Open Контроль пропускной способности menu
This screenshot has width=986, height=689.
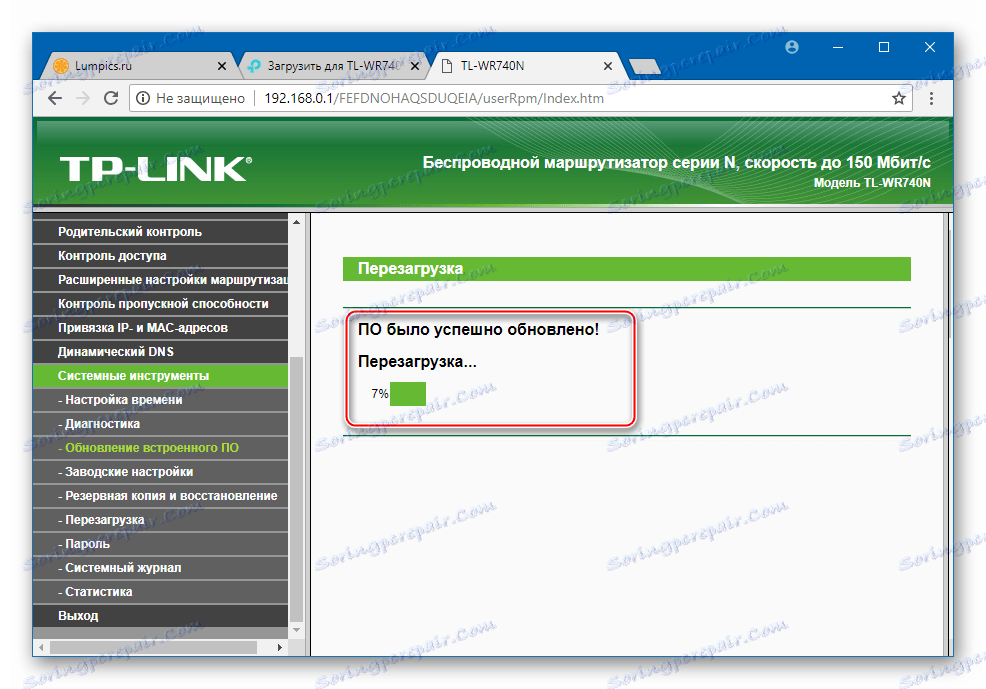160,304
